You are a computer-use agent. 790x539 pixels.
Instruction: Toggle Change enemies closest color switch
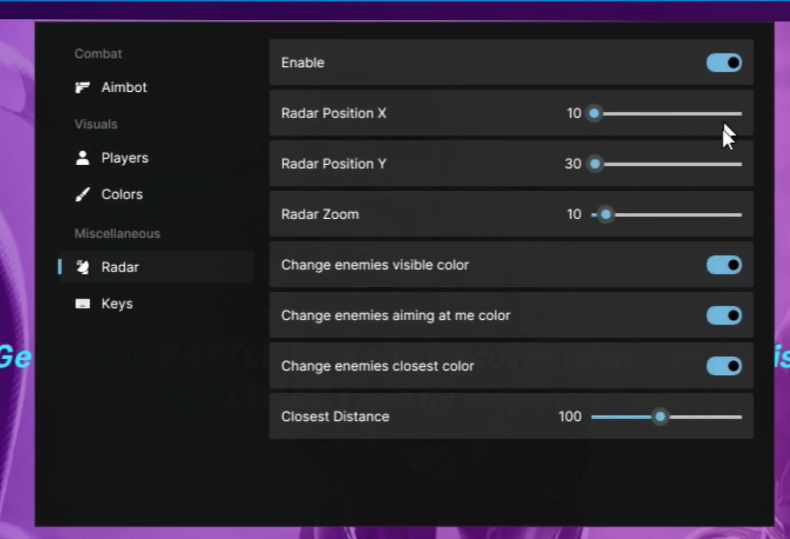click(724, 366)
